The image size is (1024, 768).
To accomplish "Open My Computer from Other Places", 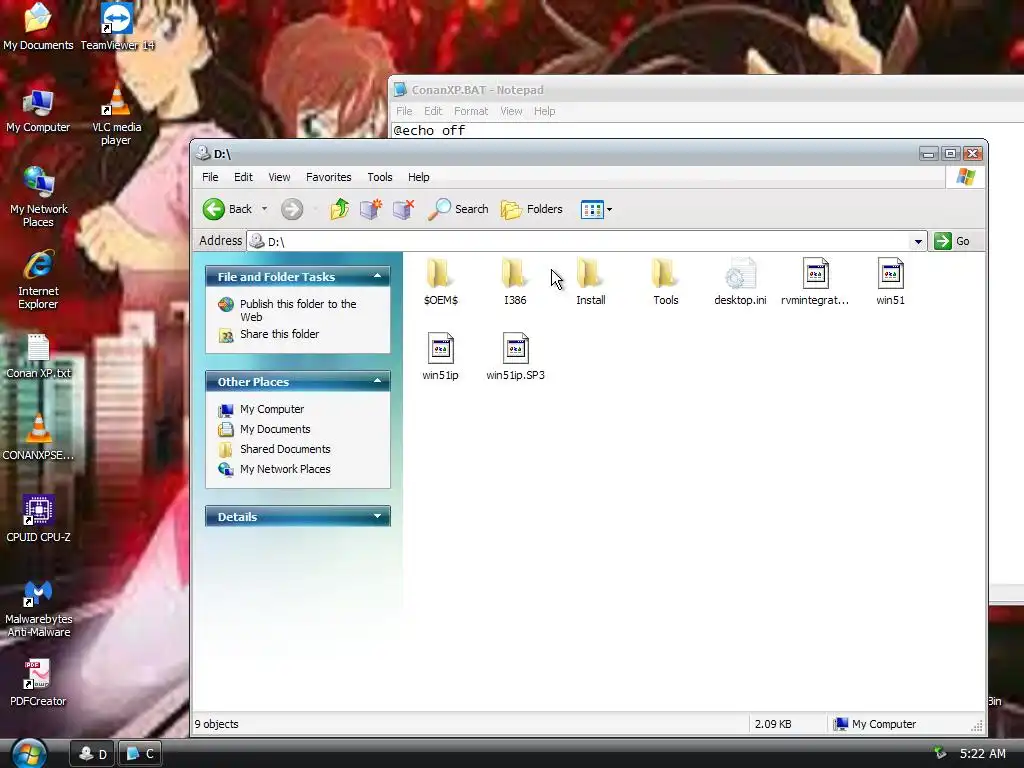I will point(272,409).
